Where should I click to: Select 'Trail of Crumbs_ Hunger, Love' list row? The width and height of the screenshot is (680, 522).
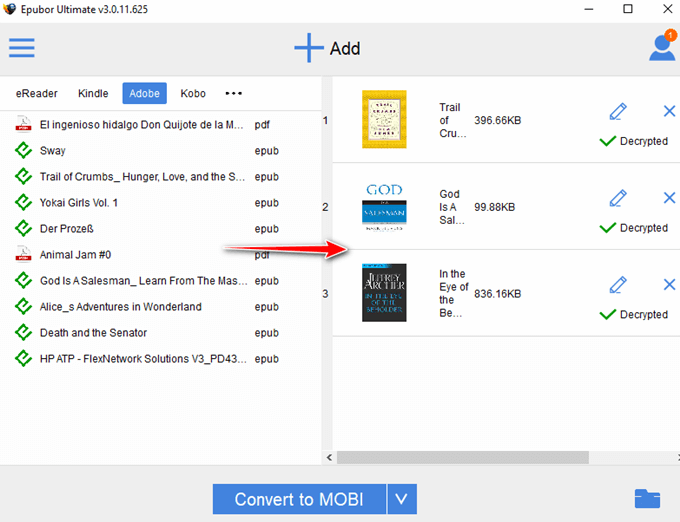[160, 176]
